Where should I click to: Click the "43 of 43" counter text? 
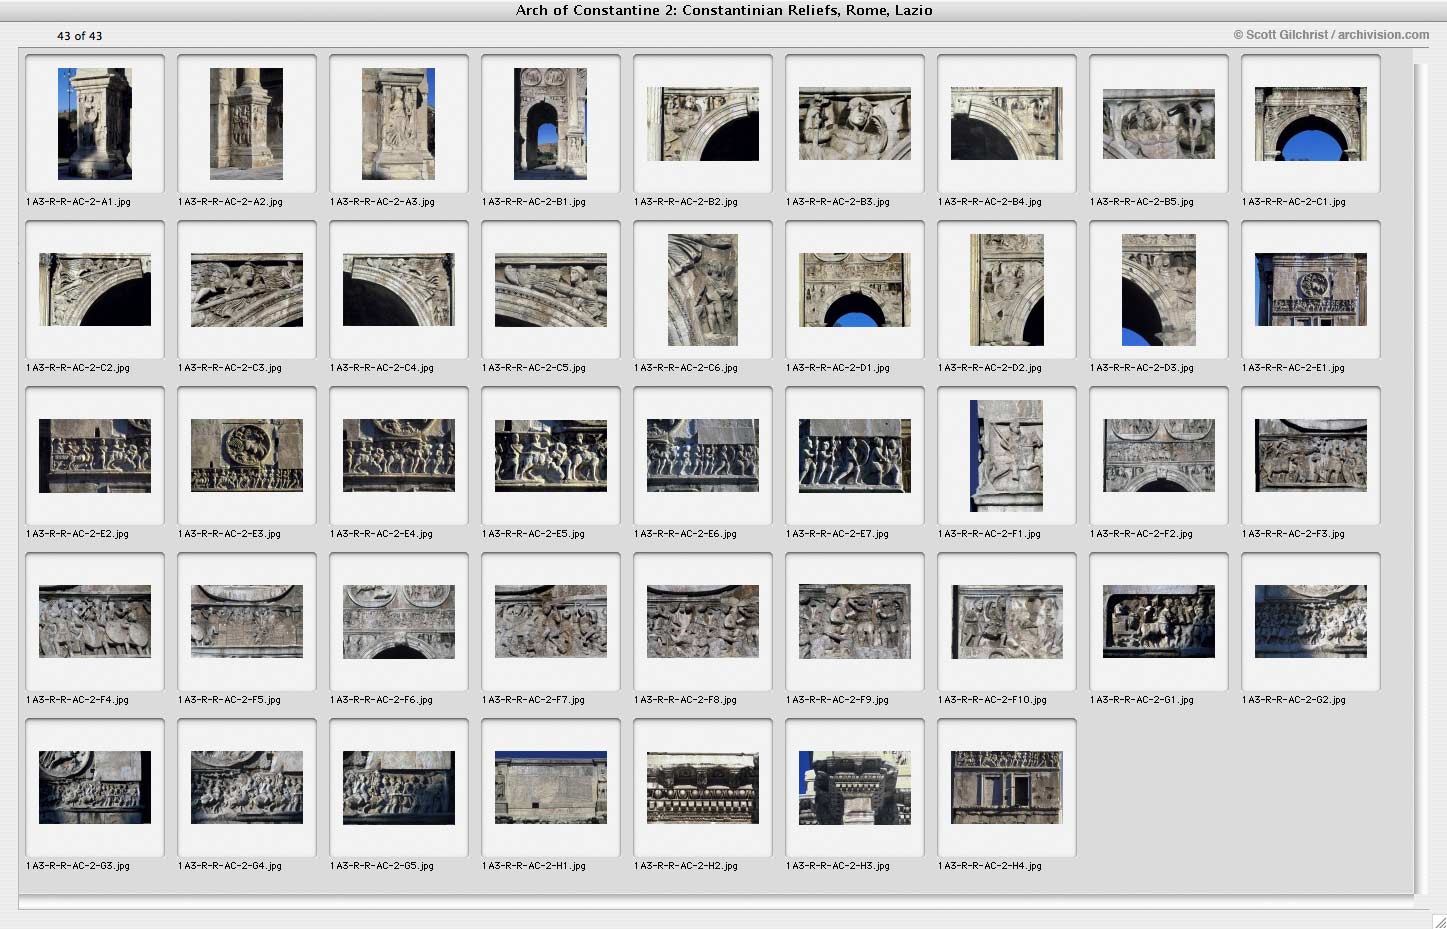(79, 36)
